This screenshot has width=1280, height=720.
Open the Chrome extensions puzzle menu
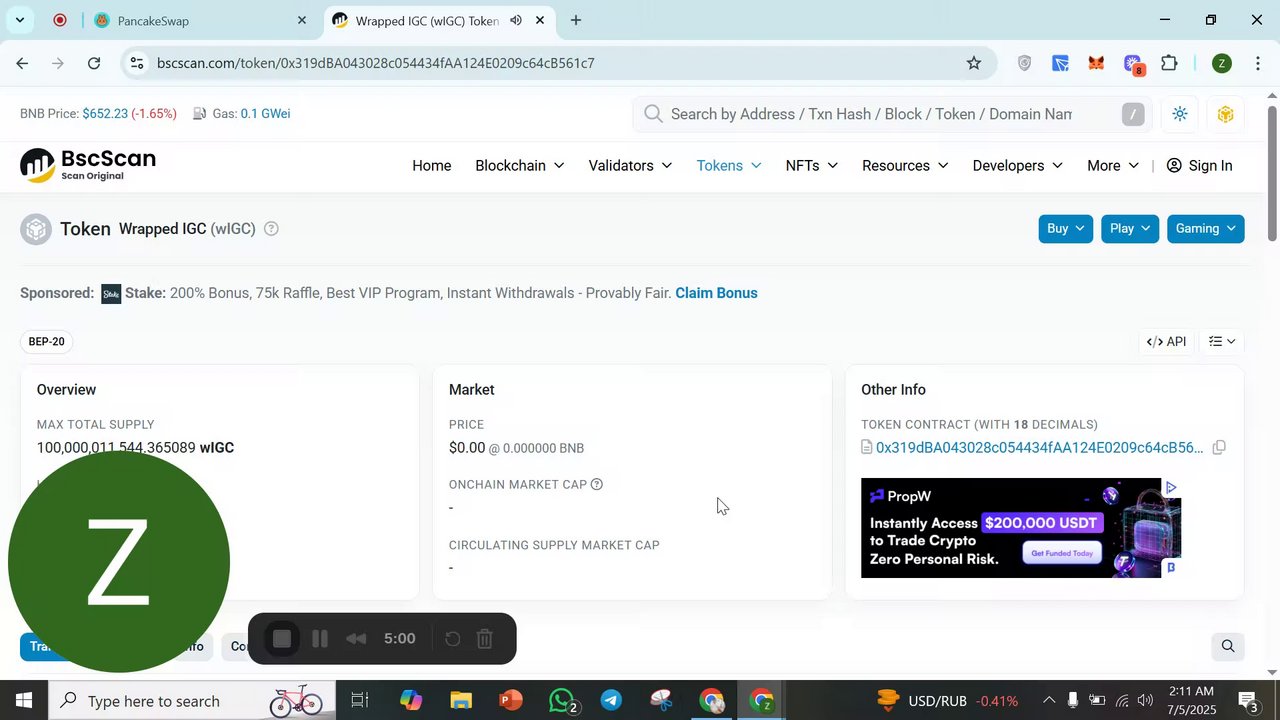(1169, 63)
